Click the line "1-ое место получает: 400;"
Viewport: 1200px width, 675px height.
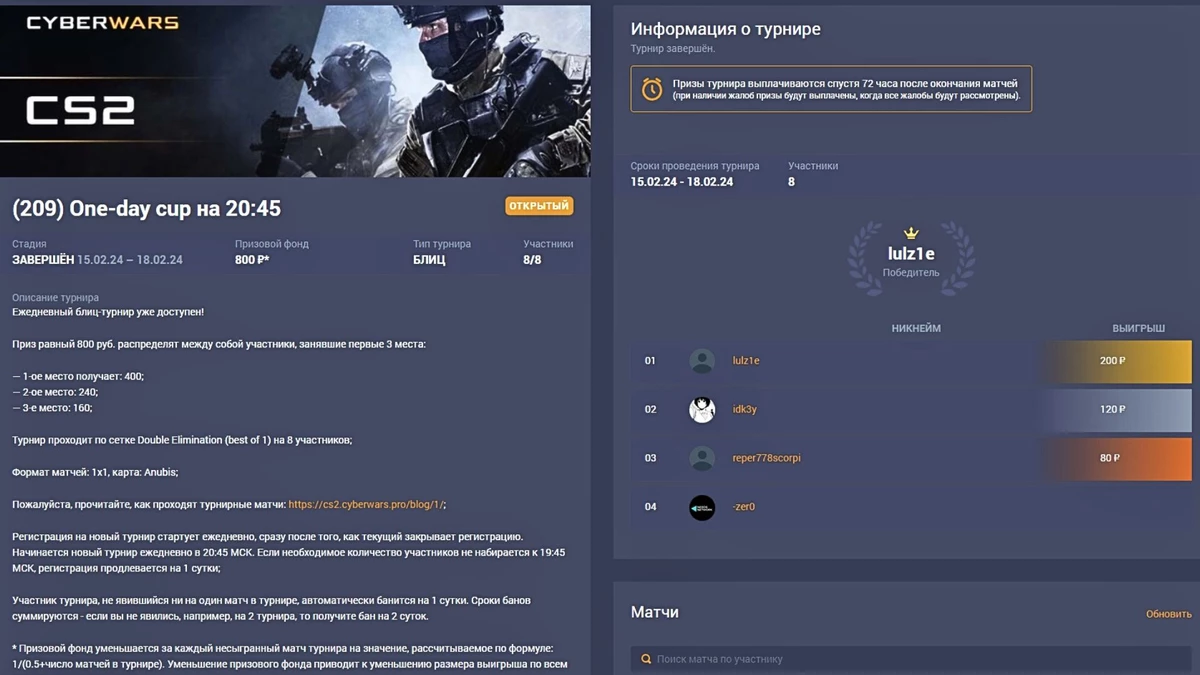[78, 376]
